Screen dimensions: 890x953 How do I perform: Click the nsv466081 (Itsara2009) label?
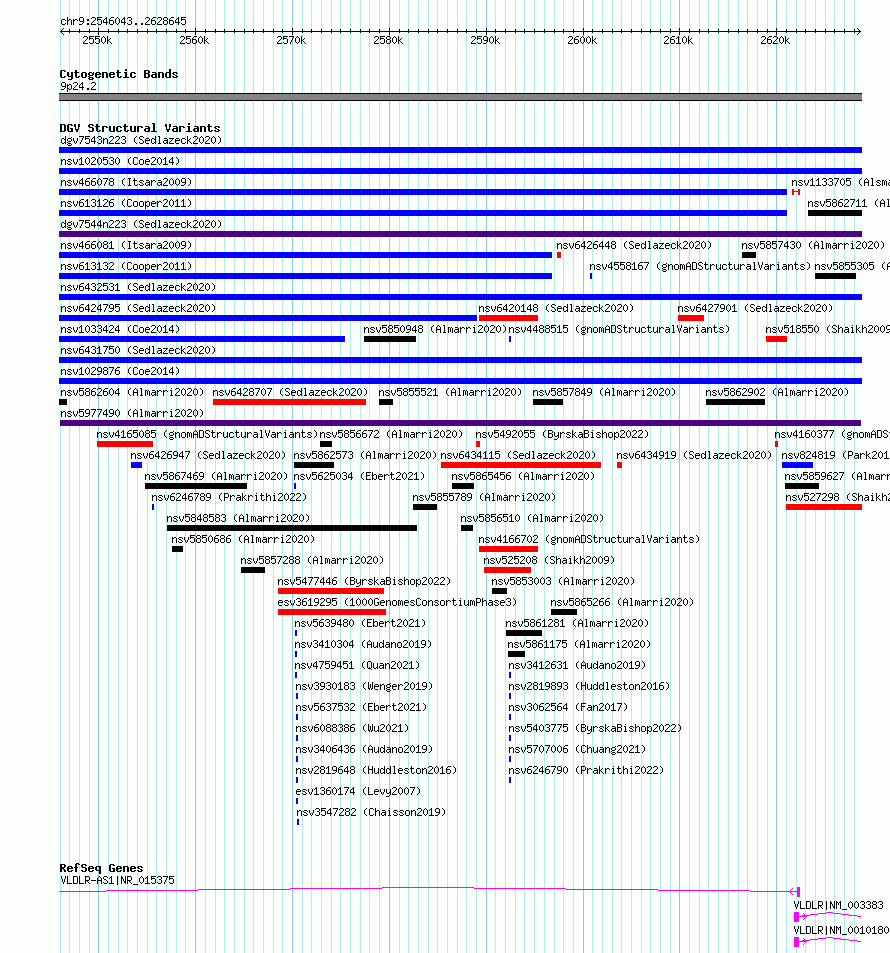(x=126, y=245)
